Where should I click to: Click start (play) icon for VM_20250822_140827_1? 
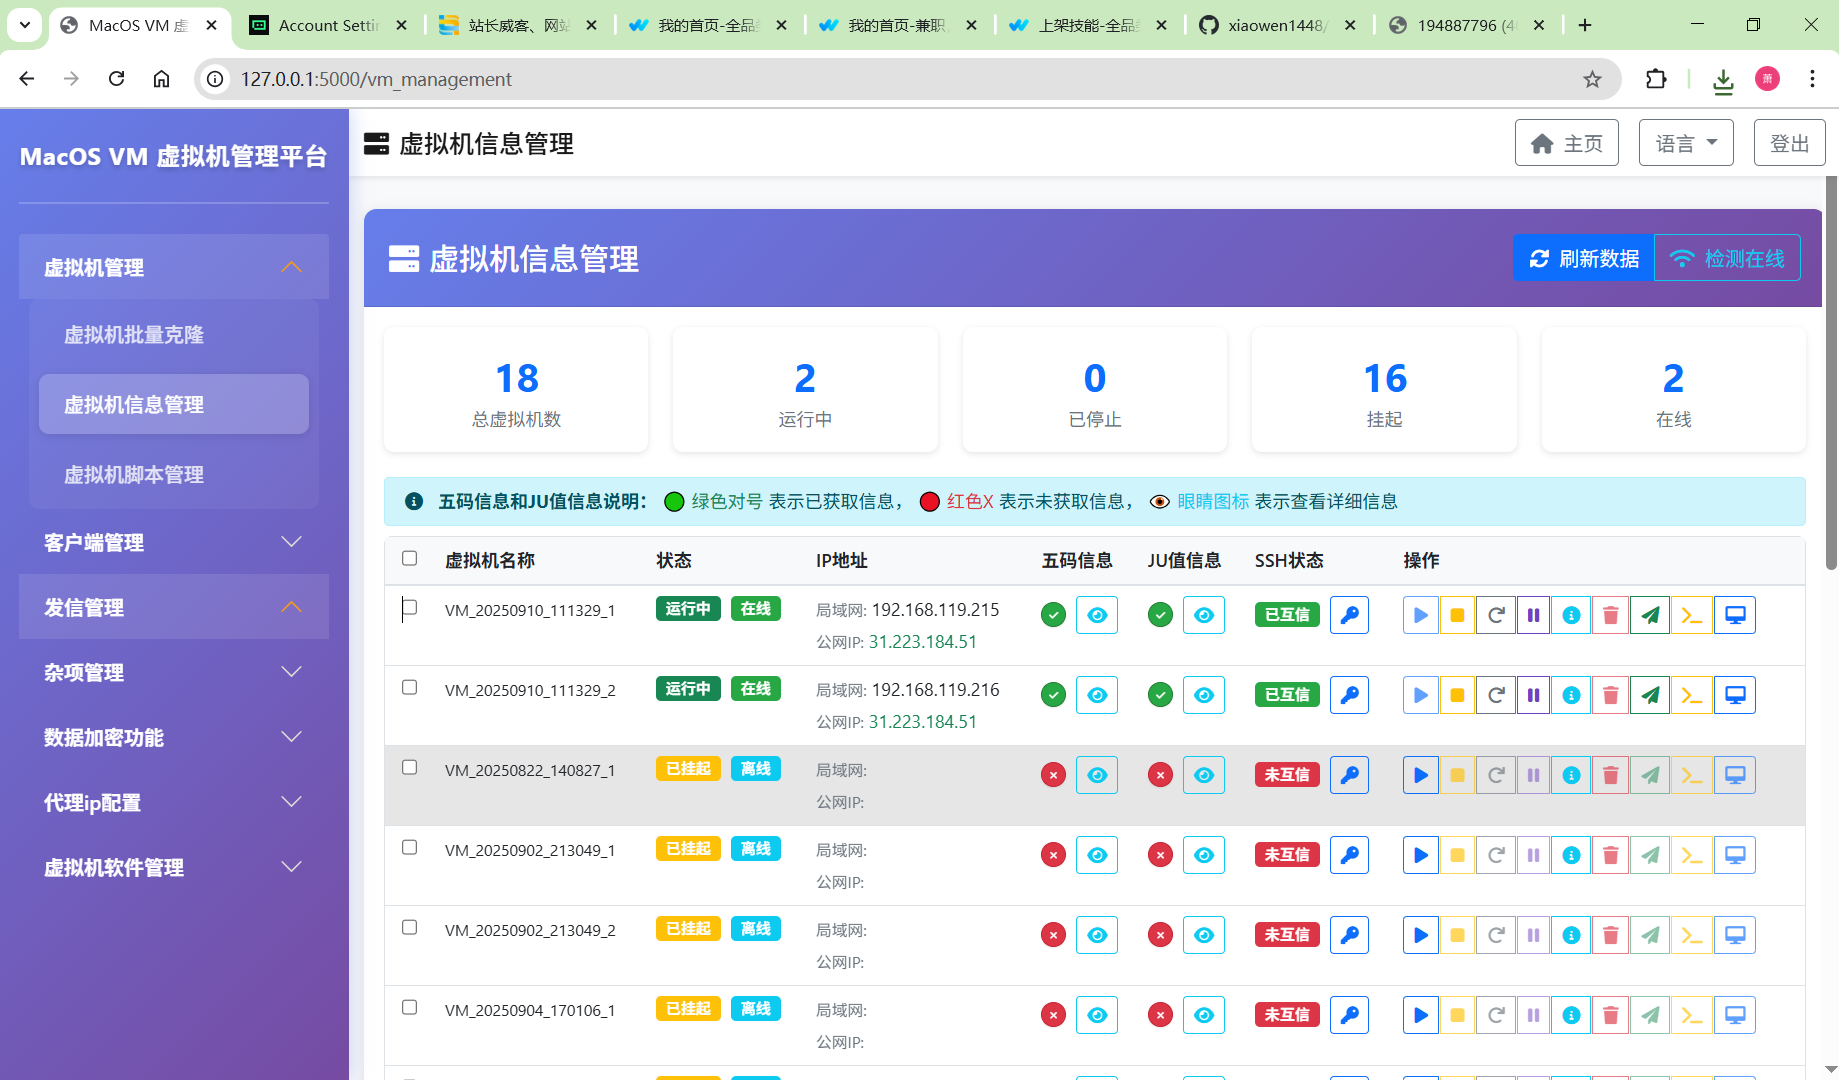[1420, 775]
